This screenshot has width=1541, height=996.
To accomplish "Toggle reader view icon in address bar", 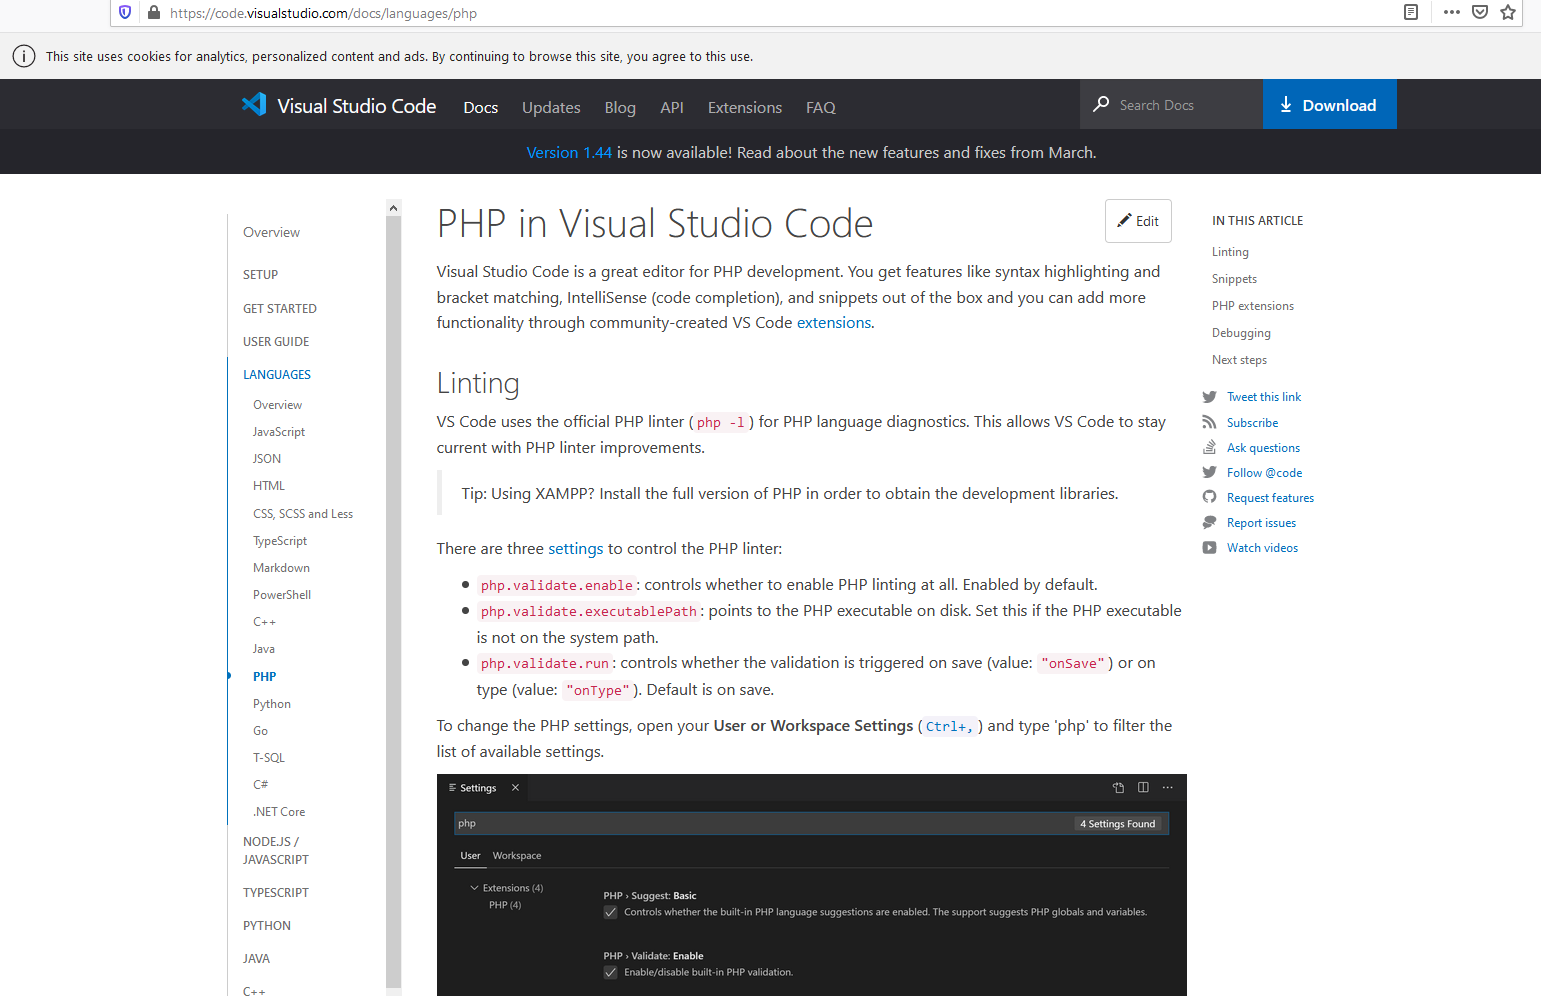I will click(1411, 12).
